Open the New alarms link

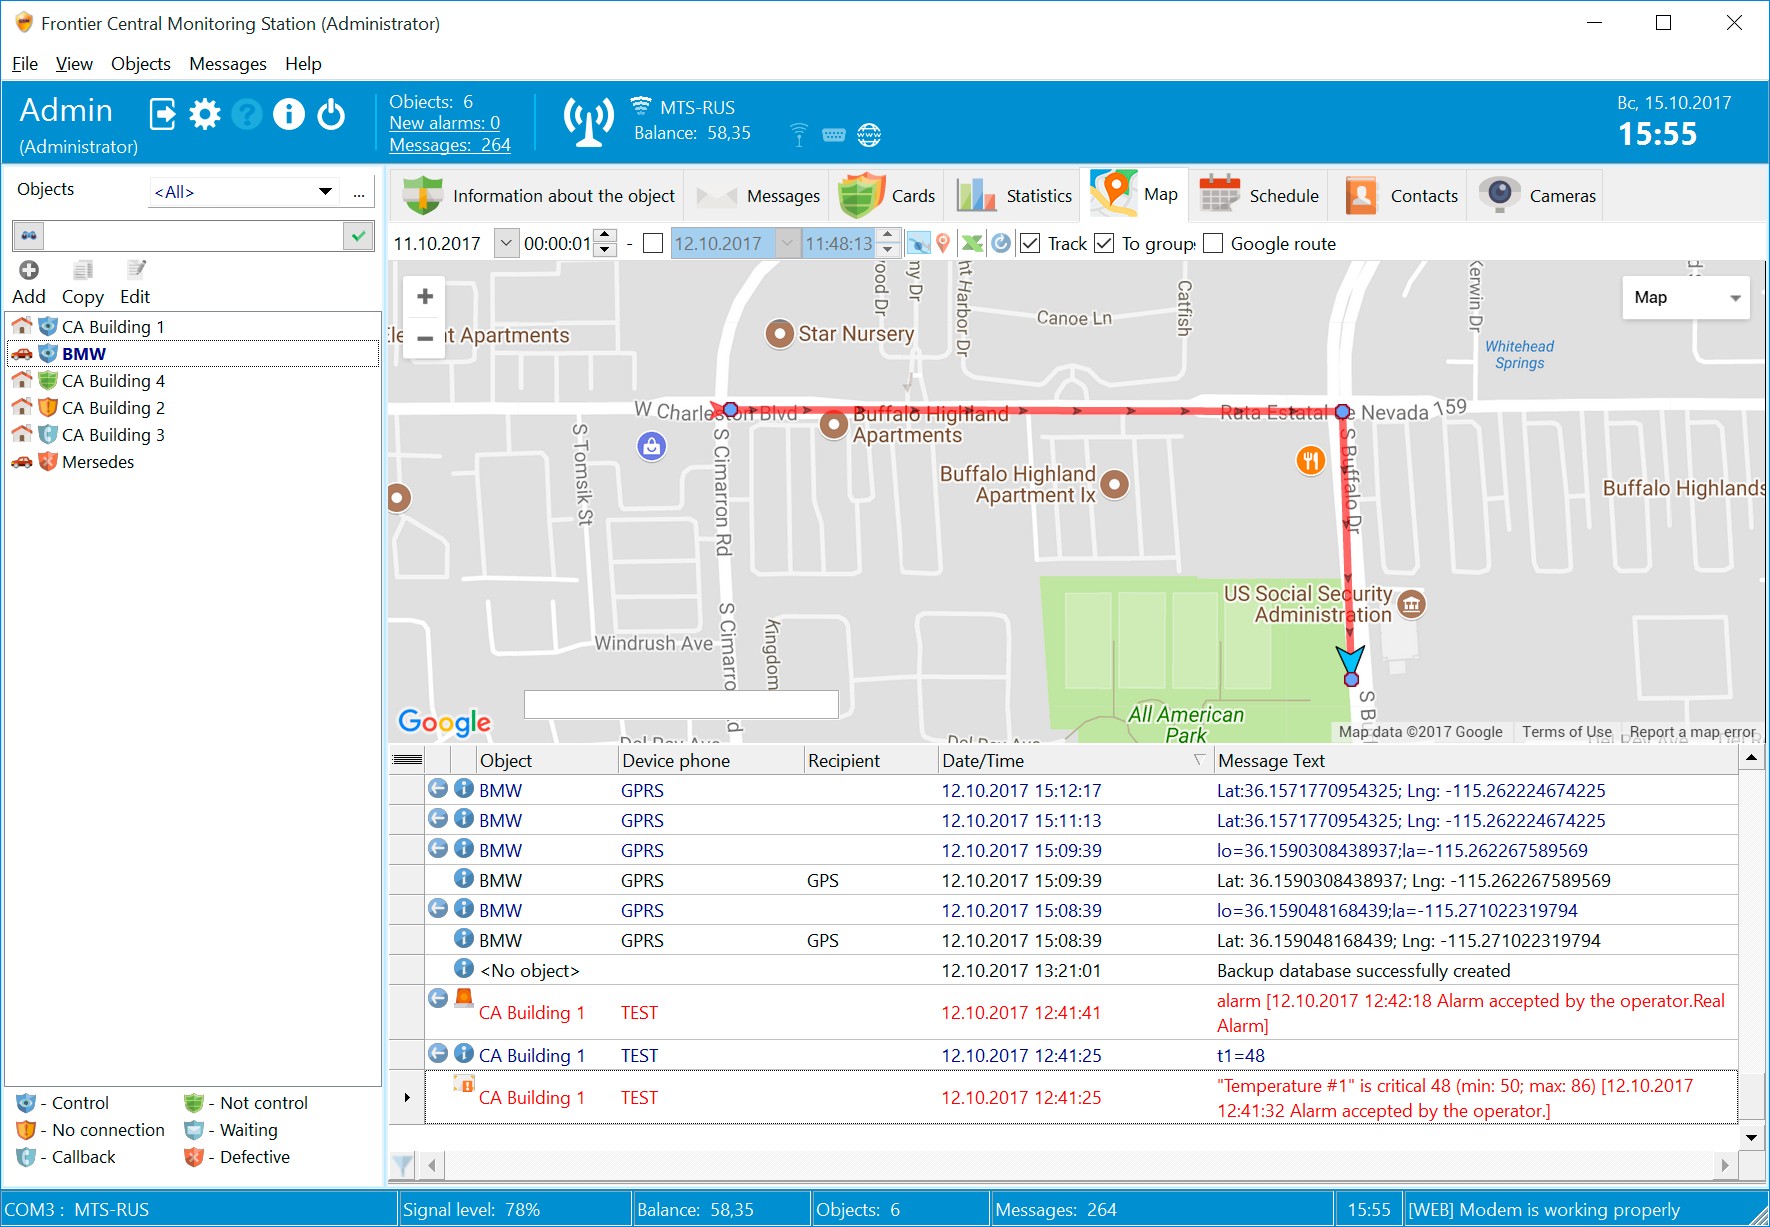[444, 122]
